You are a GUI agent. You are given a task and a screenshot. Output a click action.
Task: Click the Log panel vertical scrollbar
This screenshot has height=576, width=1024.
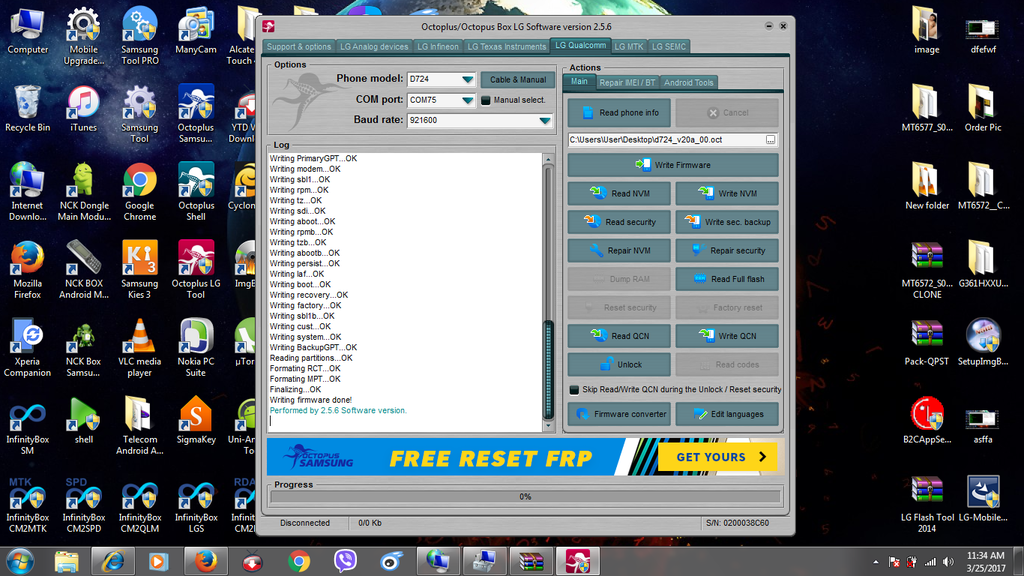tap(548, 290)
